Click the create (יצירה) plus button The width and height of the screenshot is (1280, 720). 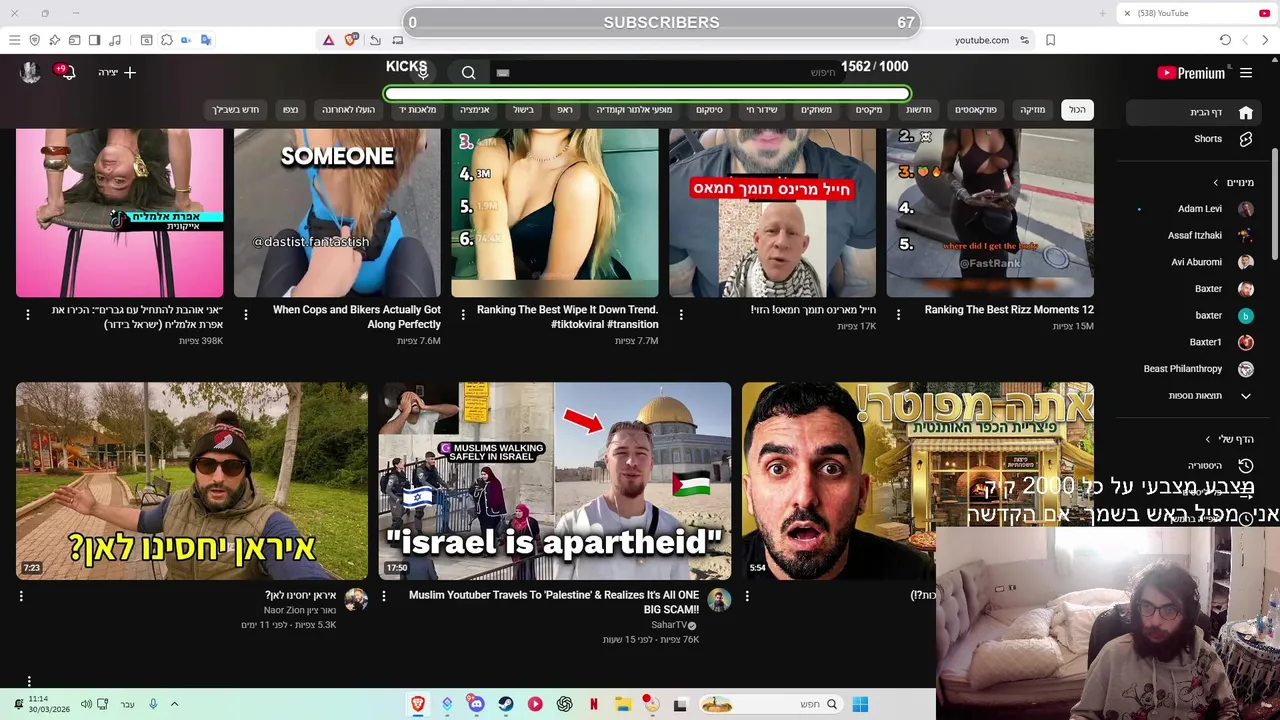click(117, 72)
